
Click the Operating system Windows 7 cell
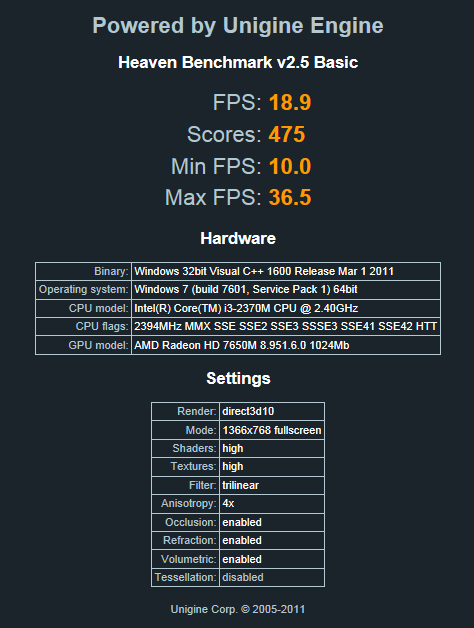pyautogui.click(x=286, y=290)
